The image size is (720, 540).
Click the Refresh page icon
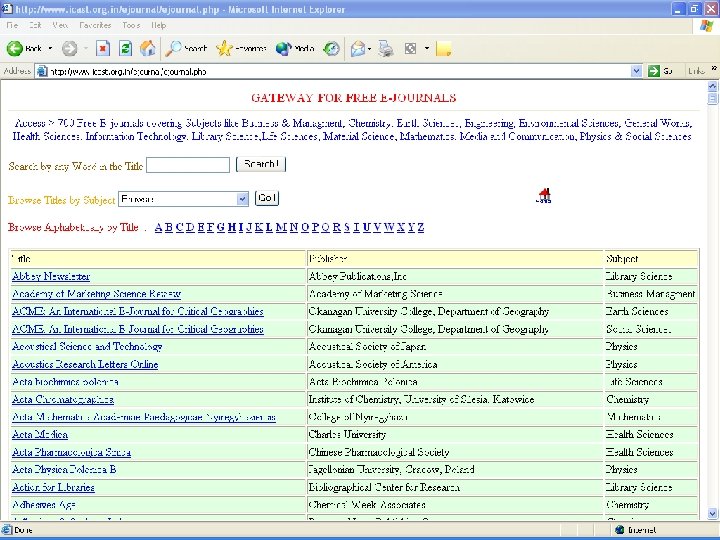click(x=125, y=48)
